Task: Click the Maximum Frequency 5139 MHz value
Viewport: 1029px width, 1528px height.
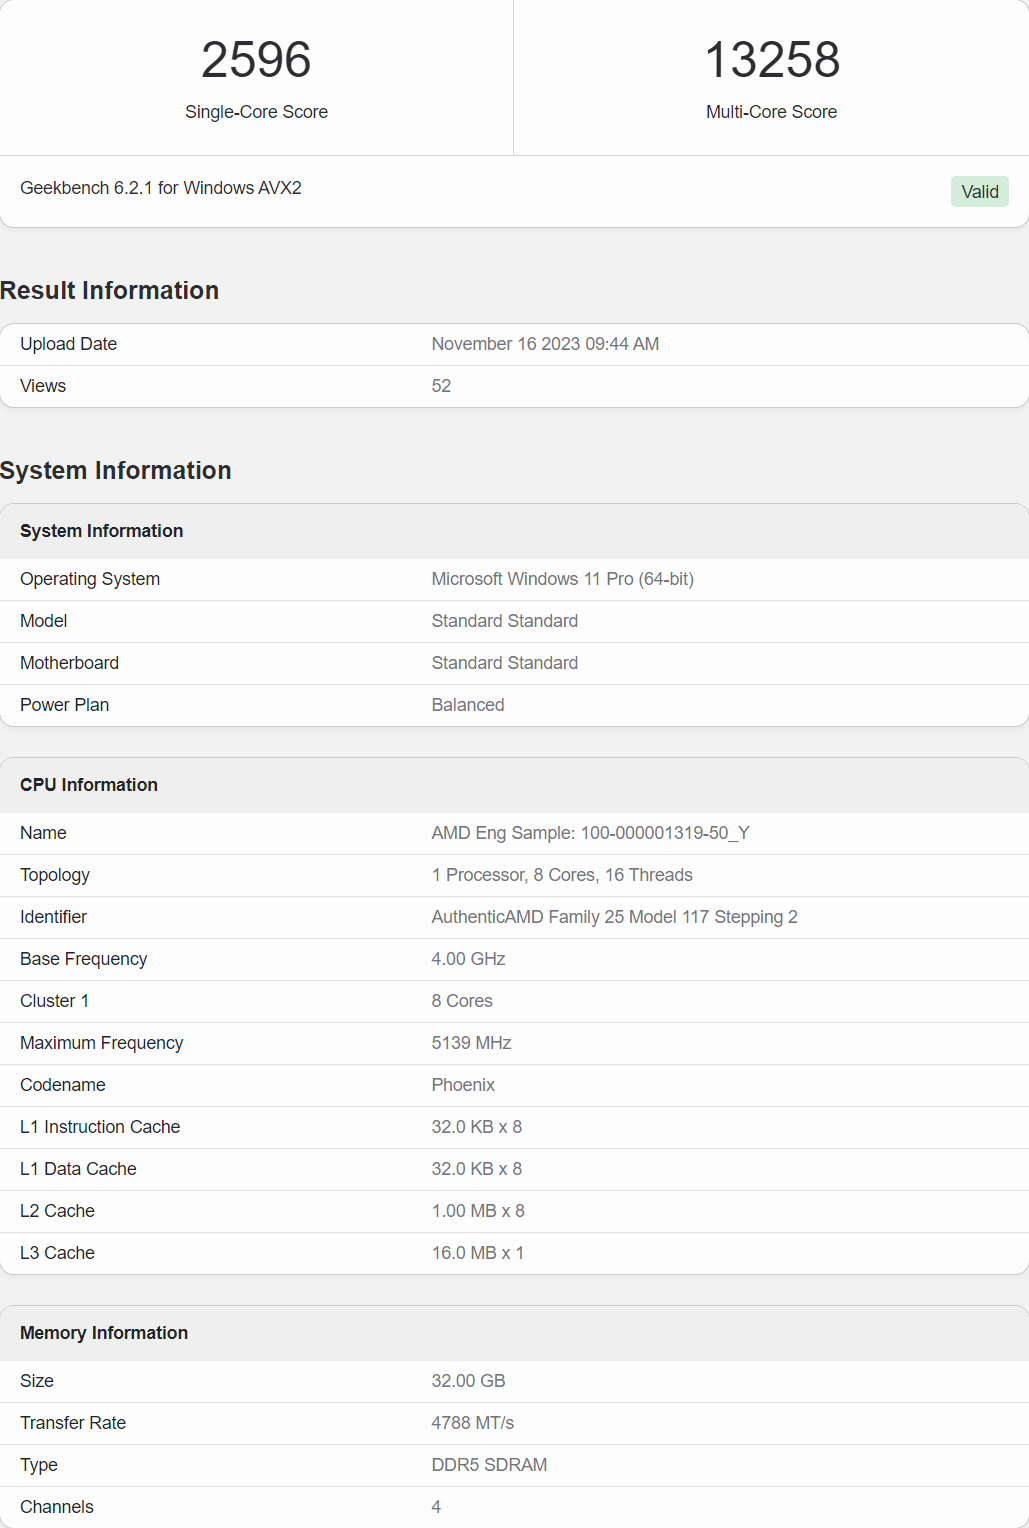Action: (x=471, y=1043)
